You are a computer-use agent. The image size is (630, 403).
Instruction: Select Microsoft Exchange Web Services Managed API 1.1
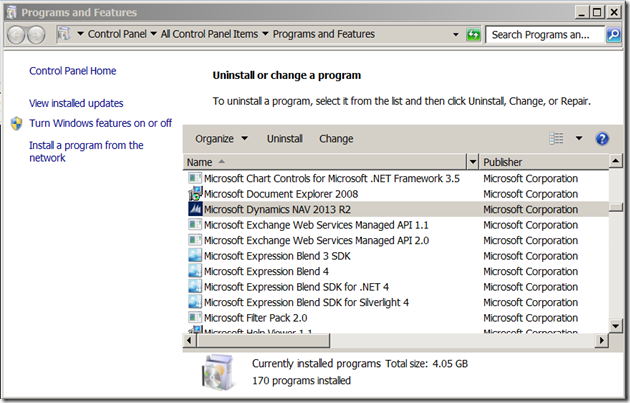pyautogui.click(x=316, y=225)
